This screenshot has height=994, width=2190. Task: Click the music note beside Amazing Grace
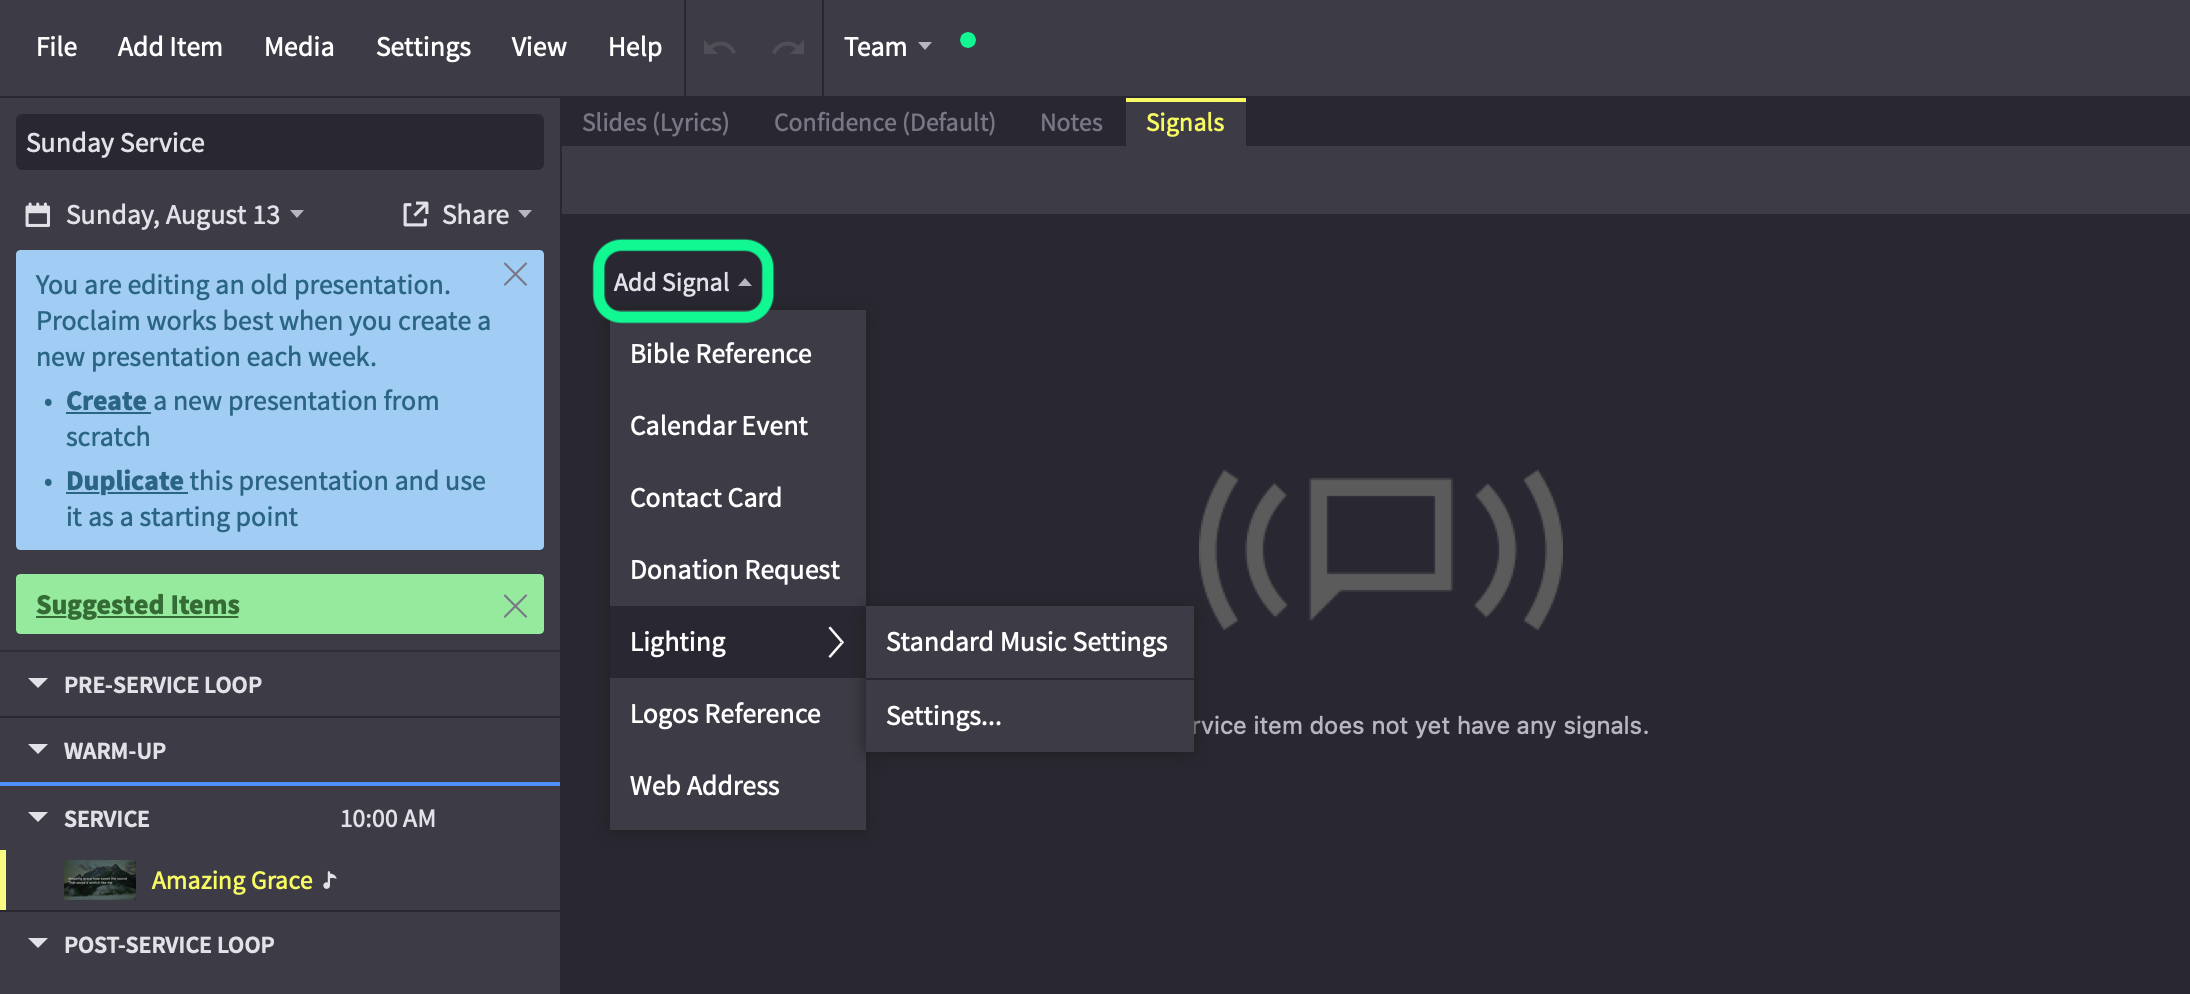pos(330,879)
